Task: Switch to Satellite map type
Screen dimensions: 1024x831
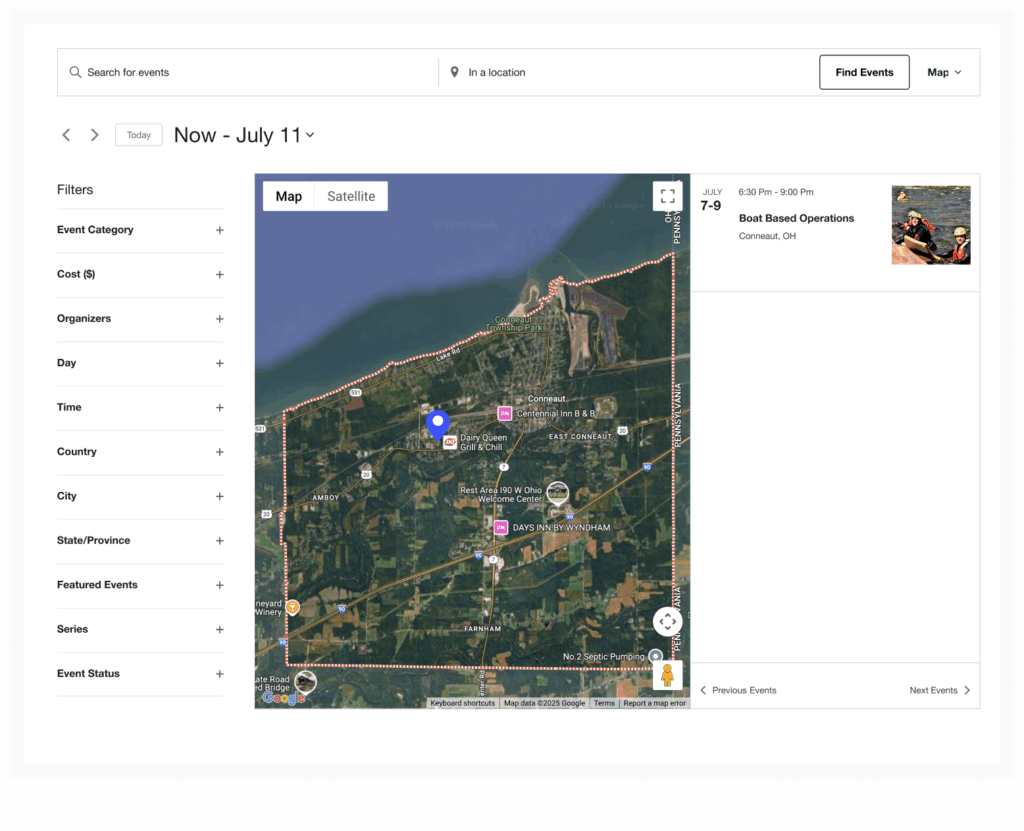Action: 351,196
